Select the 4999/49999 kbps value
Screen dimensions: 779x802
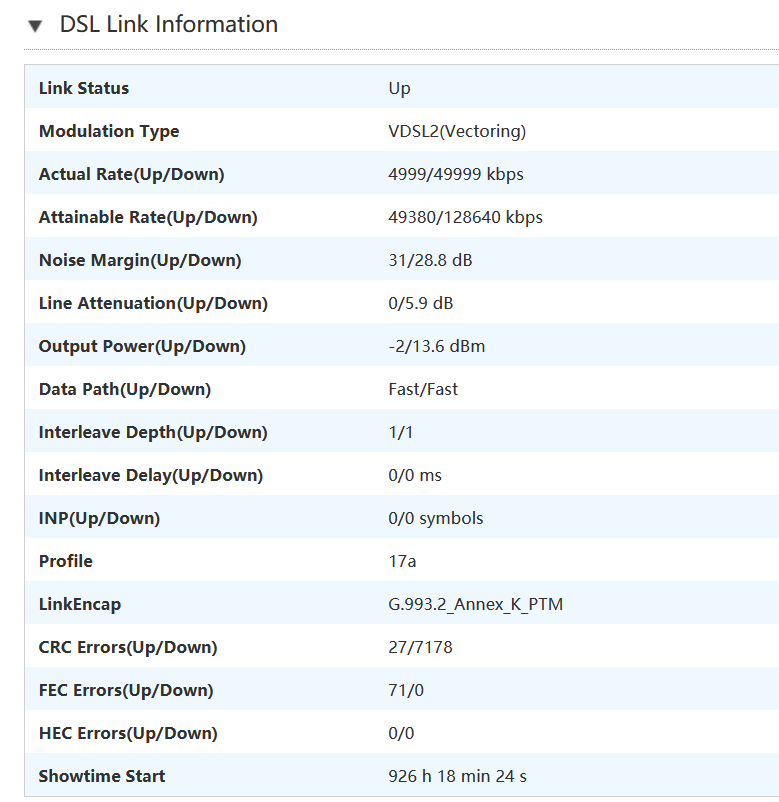tap(456, 174)
